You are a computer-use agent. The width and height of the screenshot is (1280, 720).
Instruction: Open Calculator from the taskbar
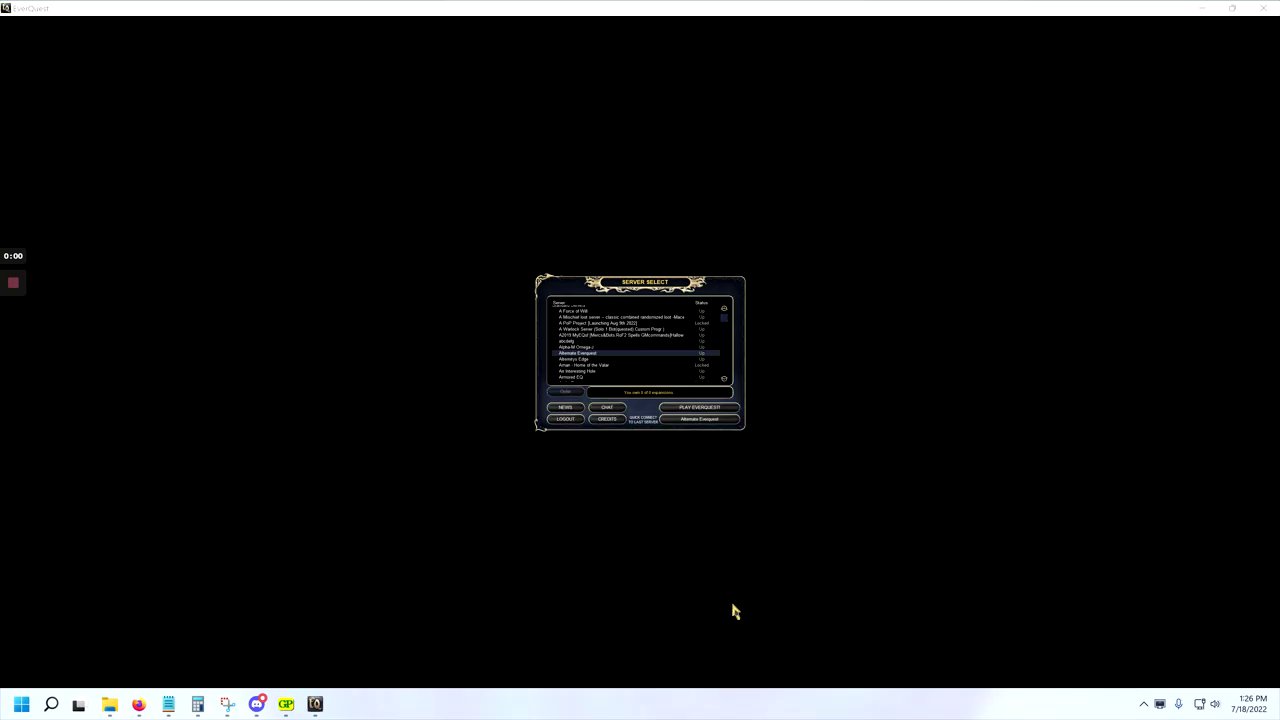pos(197,704)
